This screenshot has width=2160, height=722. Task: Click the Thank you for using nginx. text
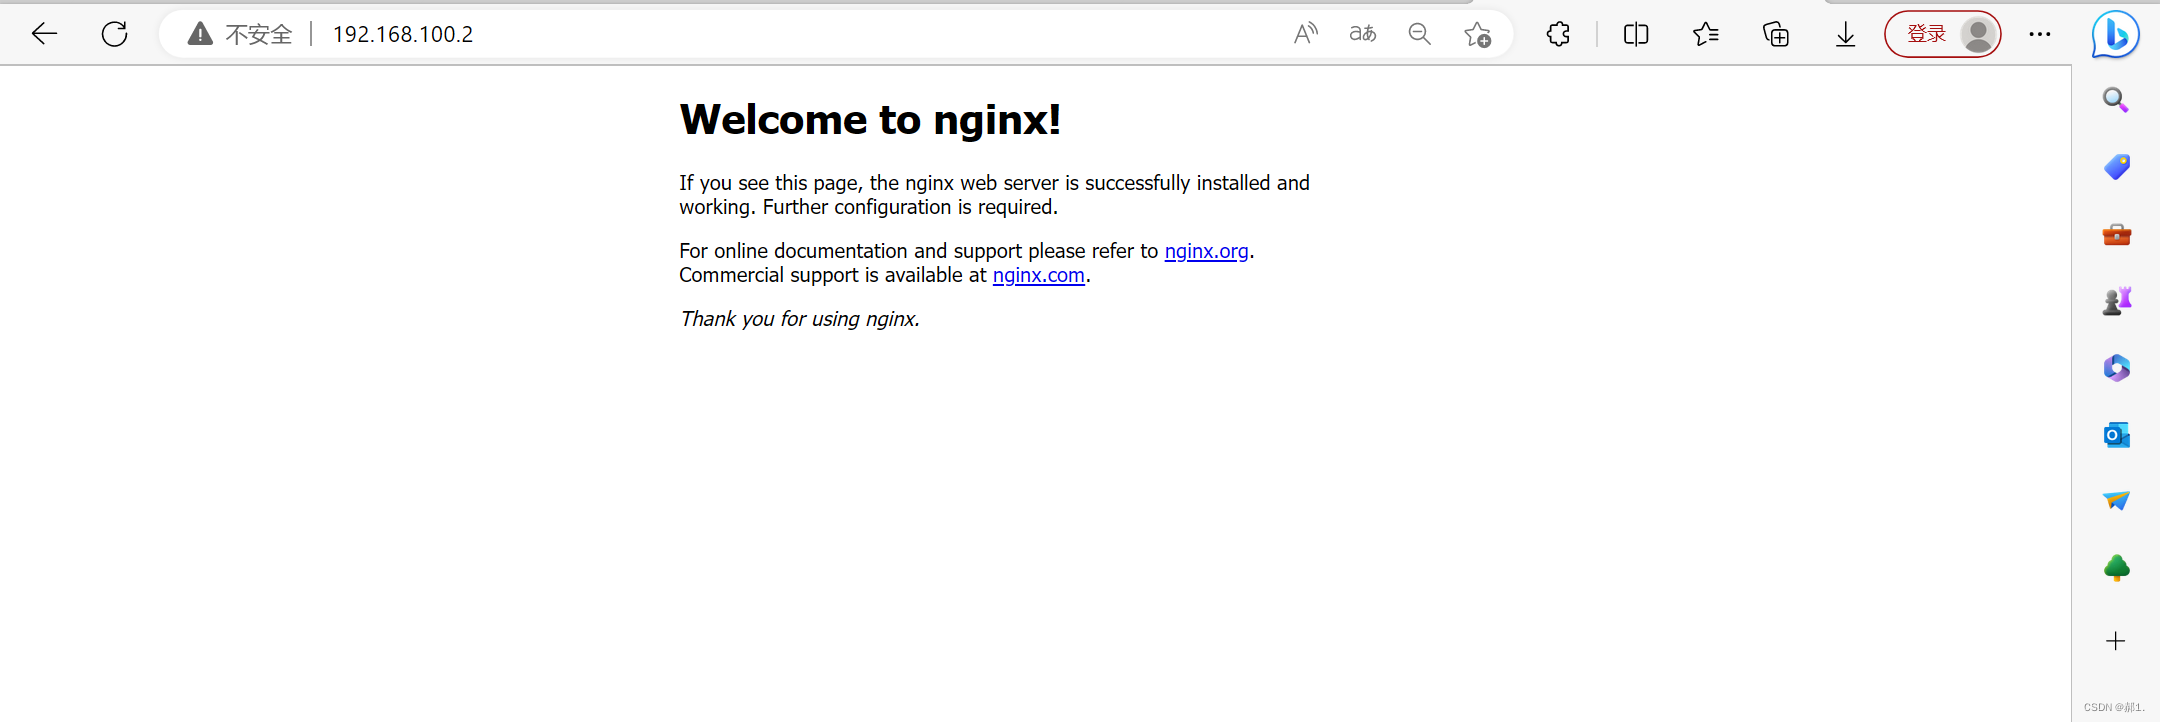[799, 319]
